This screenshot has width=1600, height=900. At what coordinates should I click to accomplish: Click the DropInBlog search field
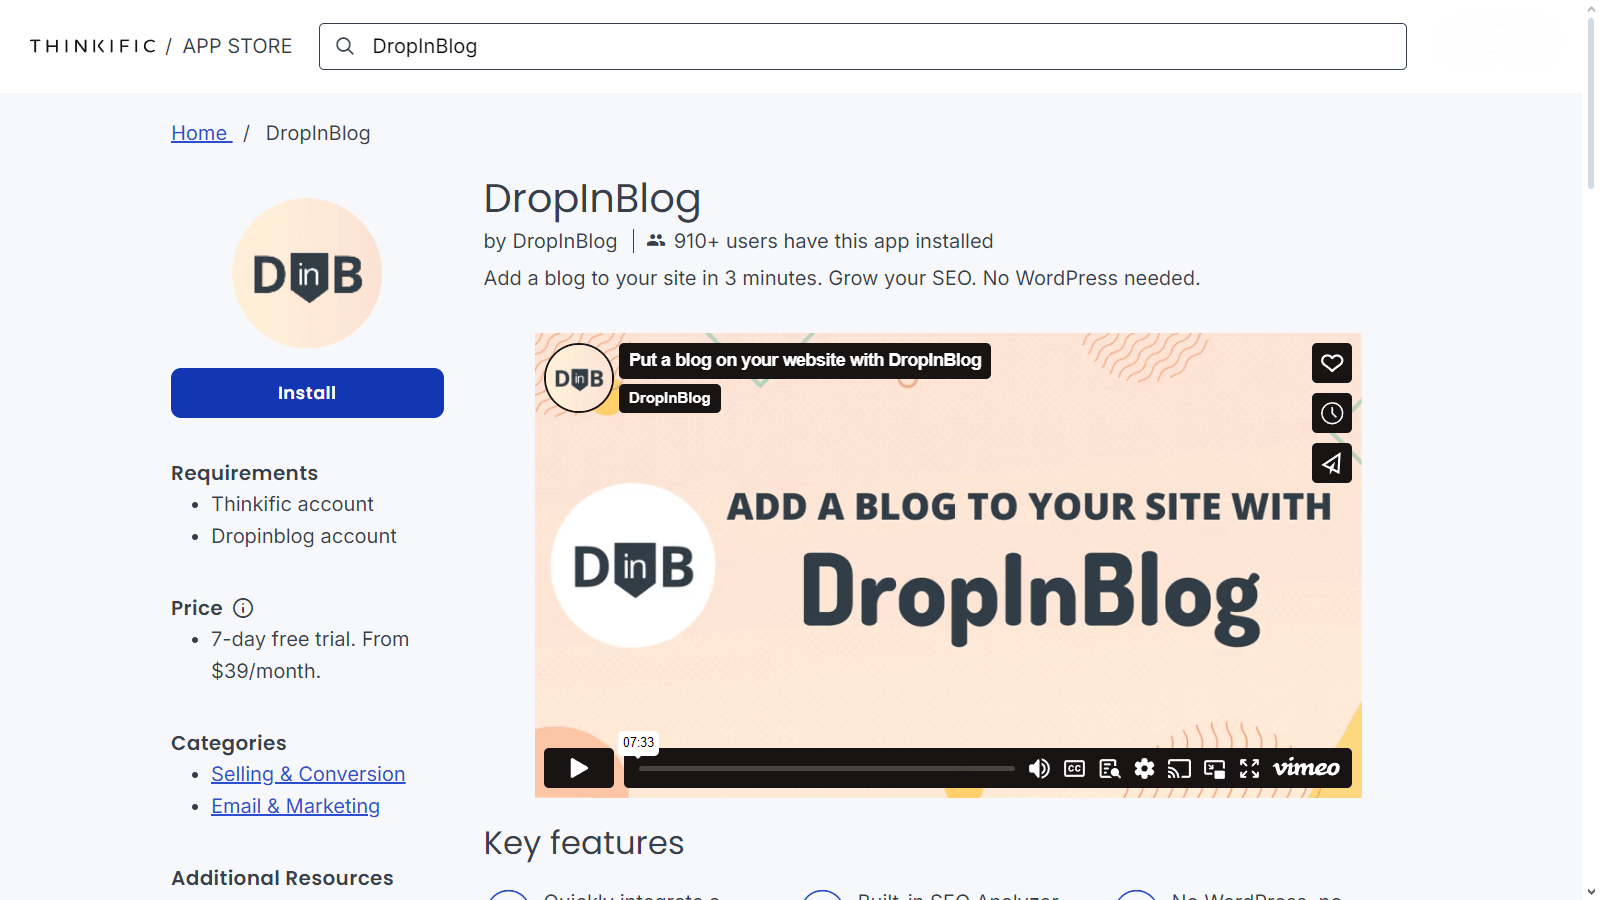click(862, 46)
